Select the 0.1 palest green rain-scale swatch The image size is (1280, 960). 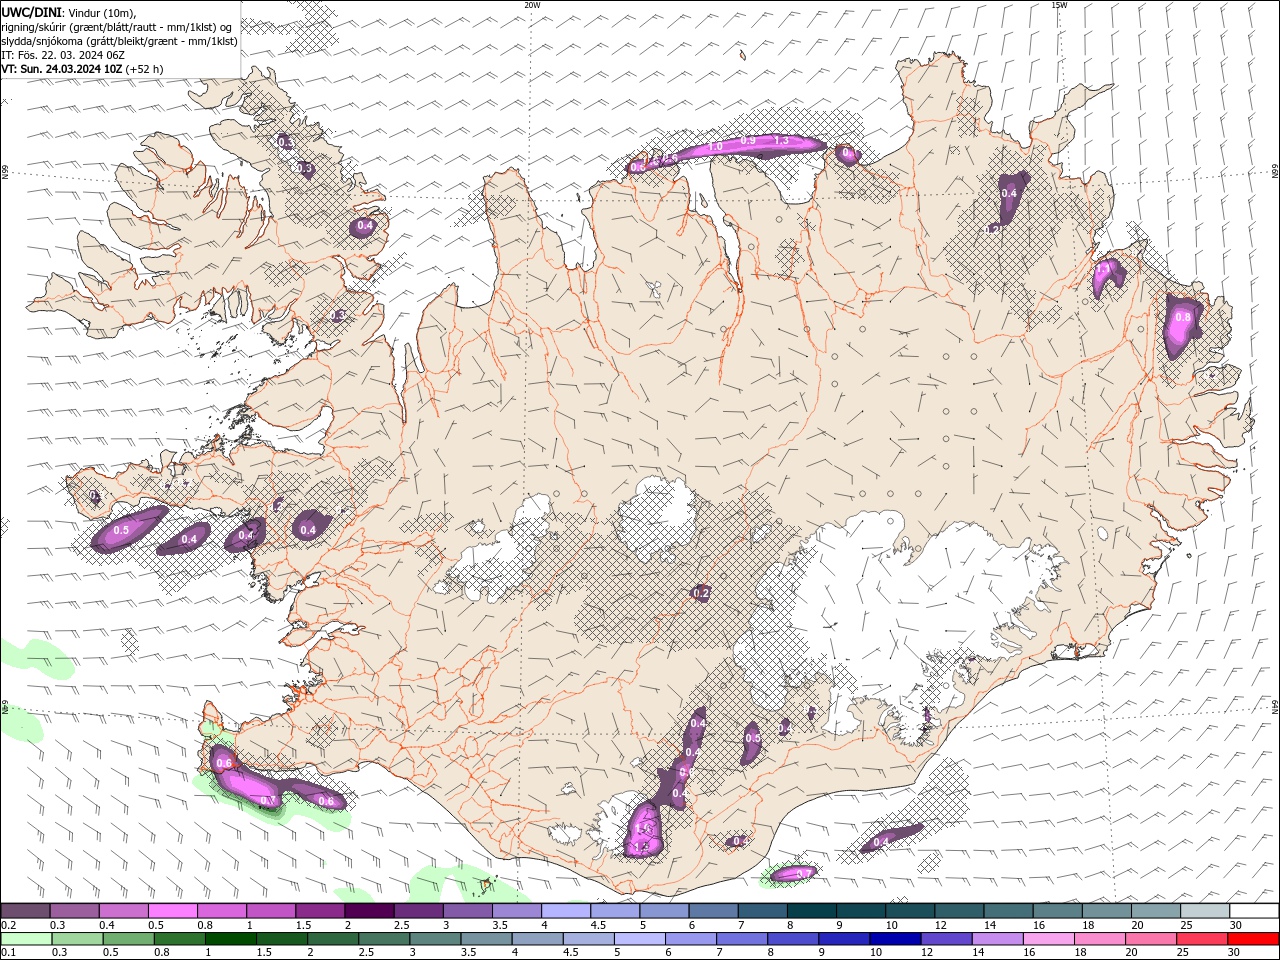tap(27, 939)
